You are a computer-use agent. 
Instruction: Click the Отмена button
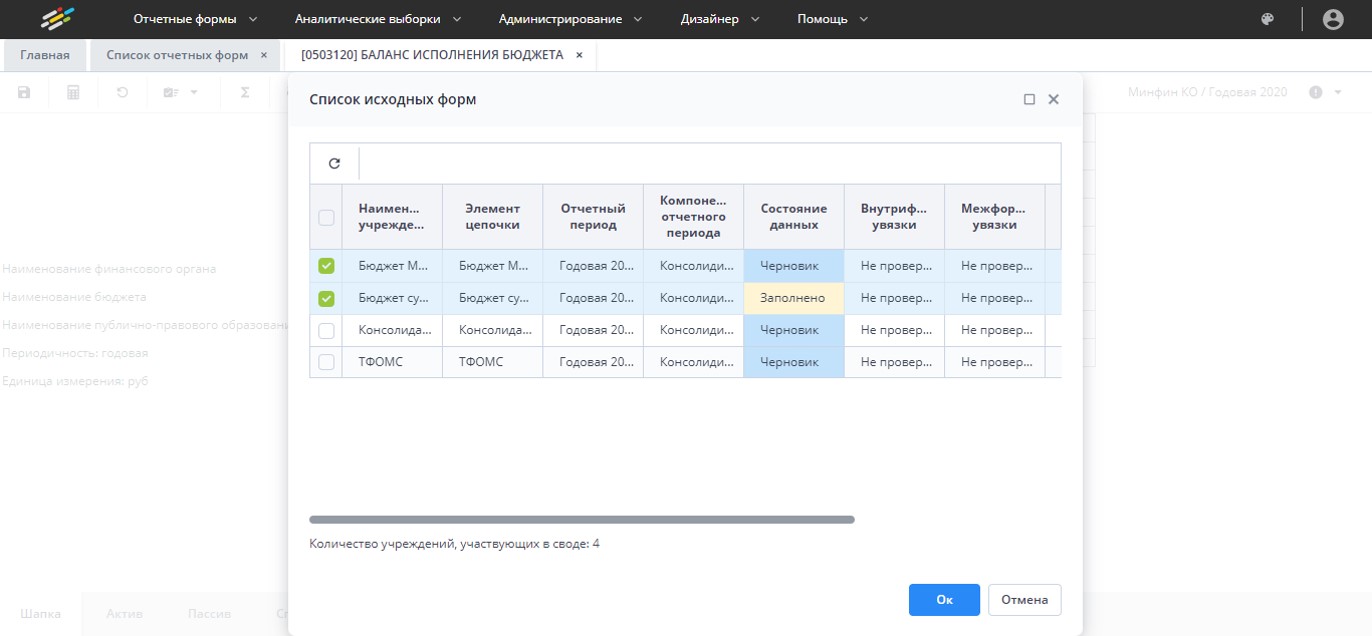pyautogui.click(x=1024, y=600)
